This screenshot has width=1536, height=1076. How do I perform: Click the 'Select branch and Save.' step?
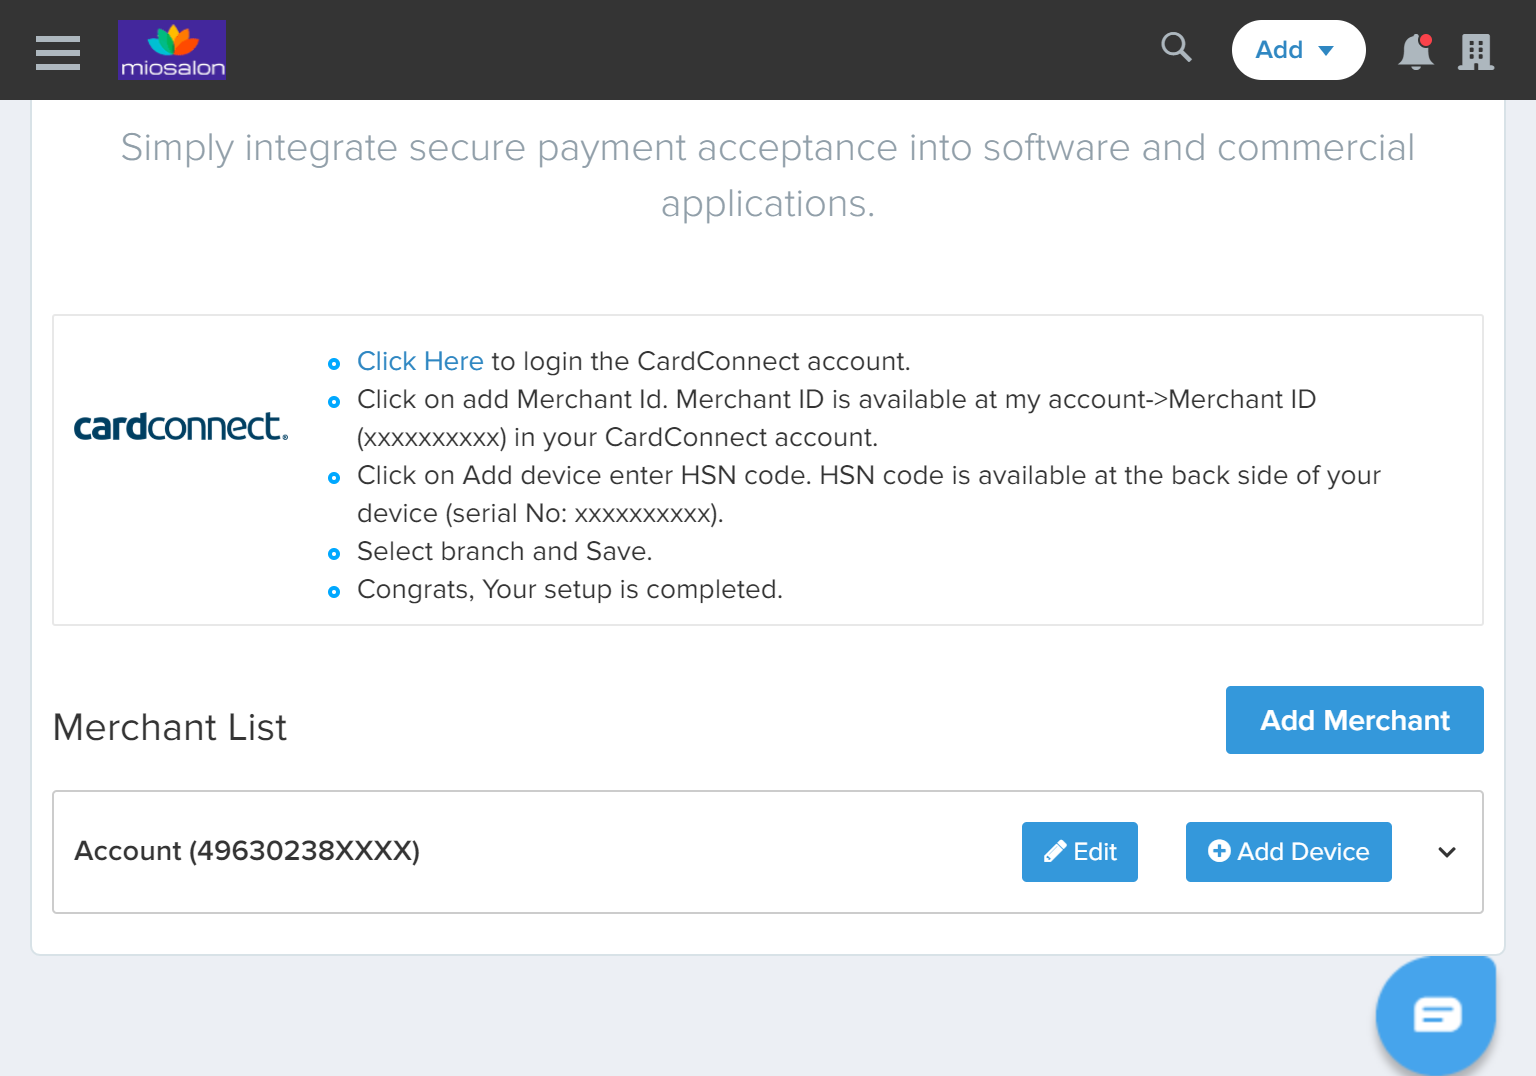[504, 551]
